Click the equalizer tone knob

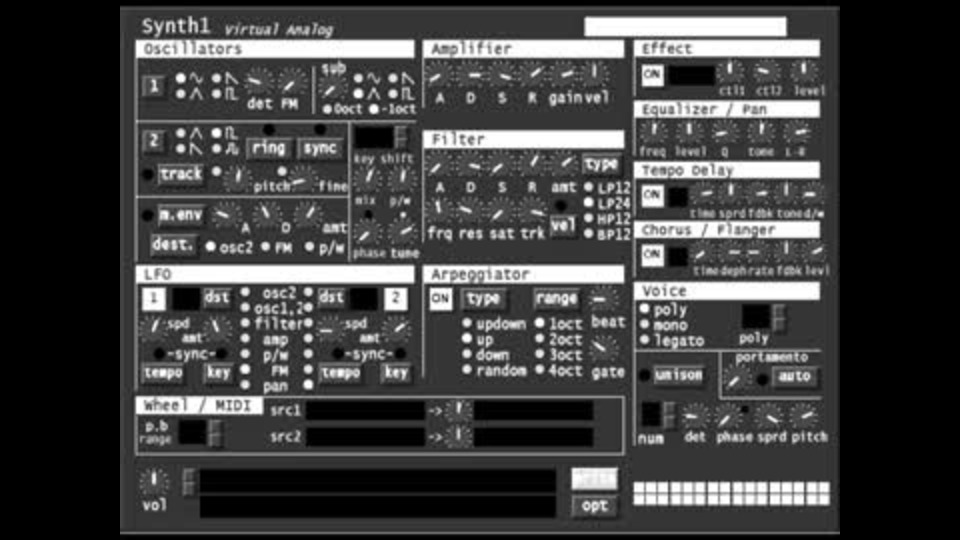pyautogui.click(x=760, y=131)
